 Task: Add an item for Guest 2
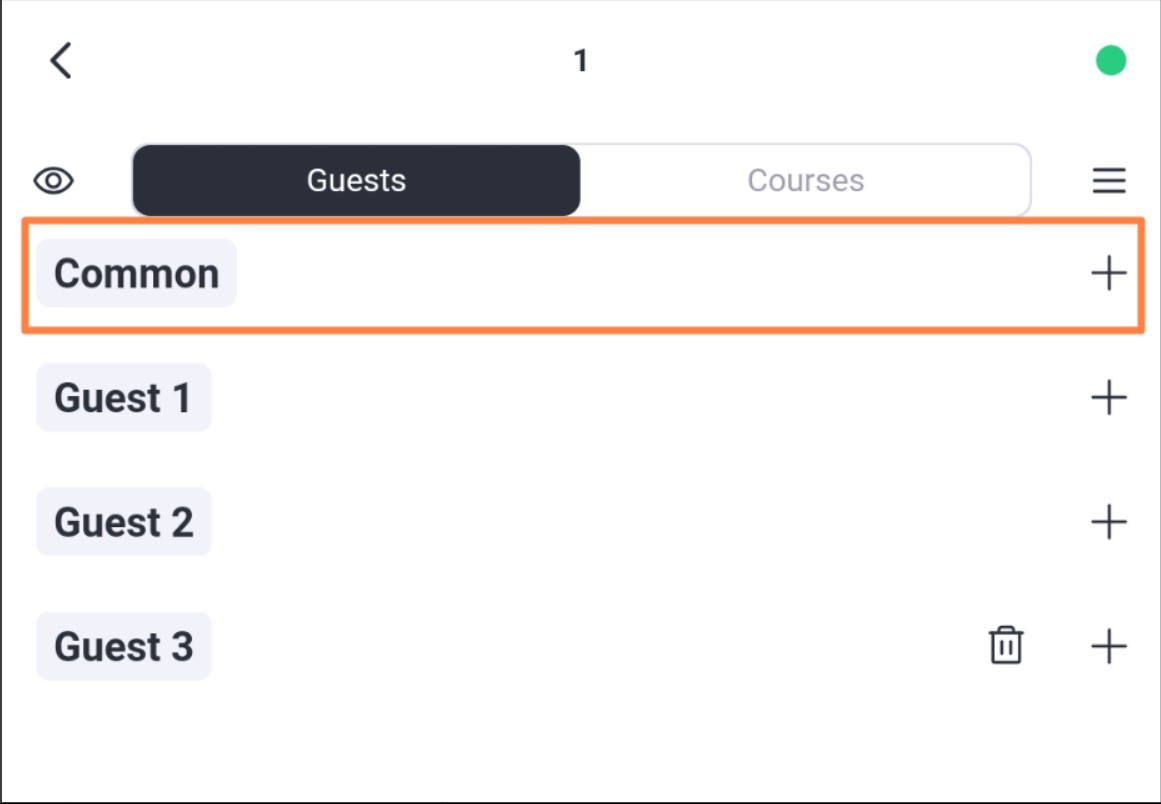tap(1108, 522)
